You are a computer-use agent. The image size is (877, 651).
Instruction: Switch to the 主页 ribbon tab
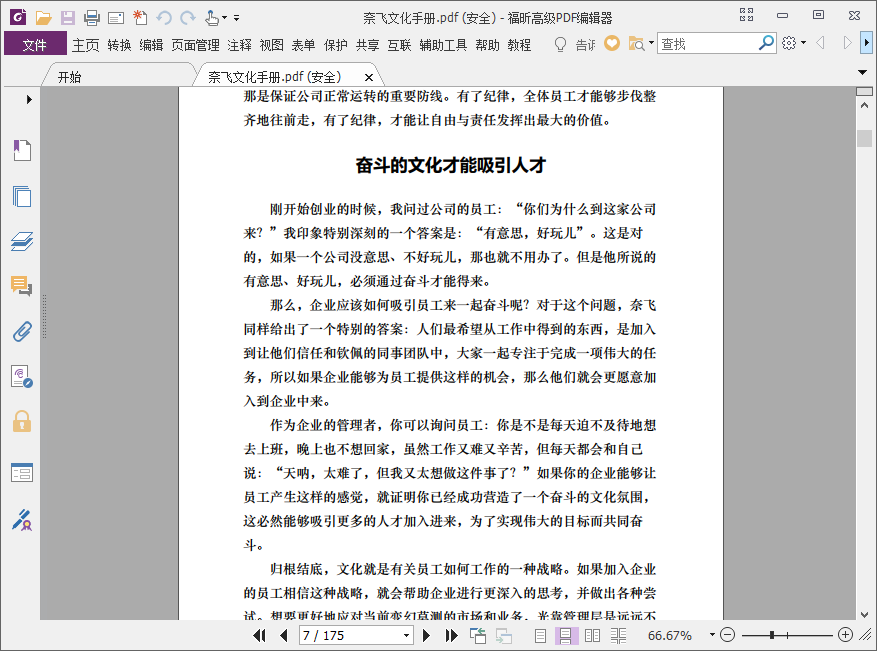pos(86,45)
